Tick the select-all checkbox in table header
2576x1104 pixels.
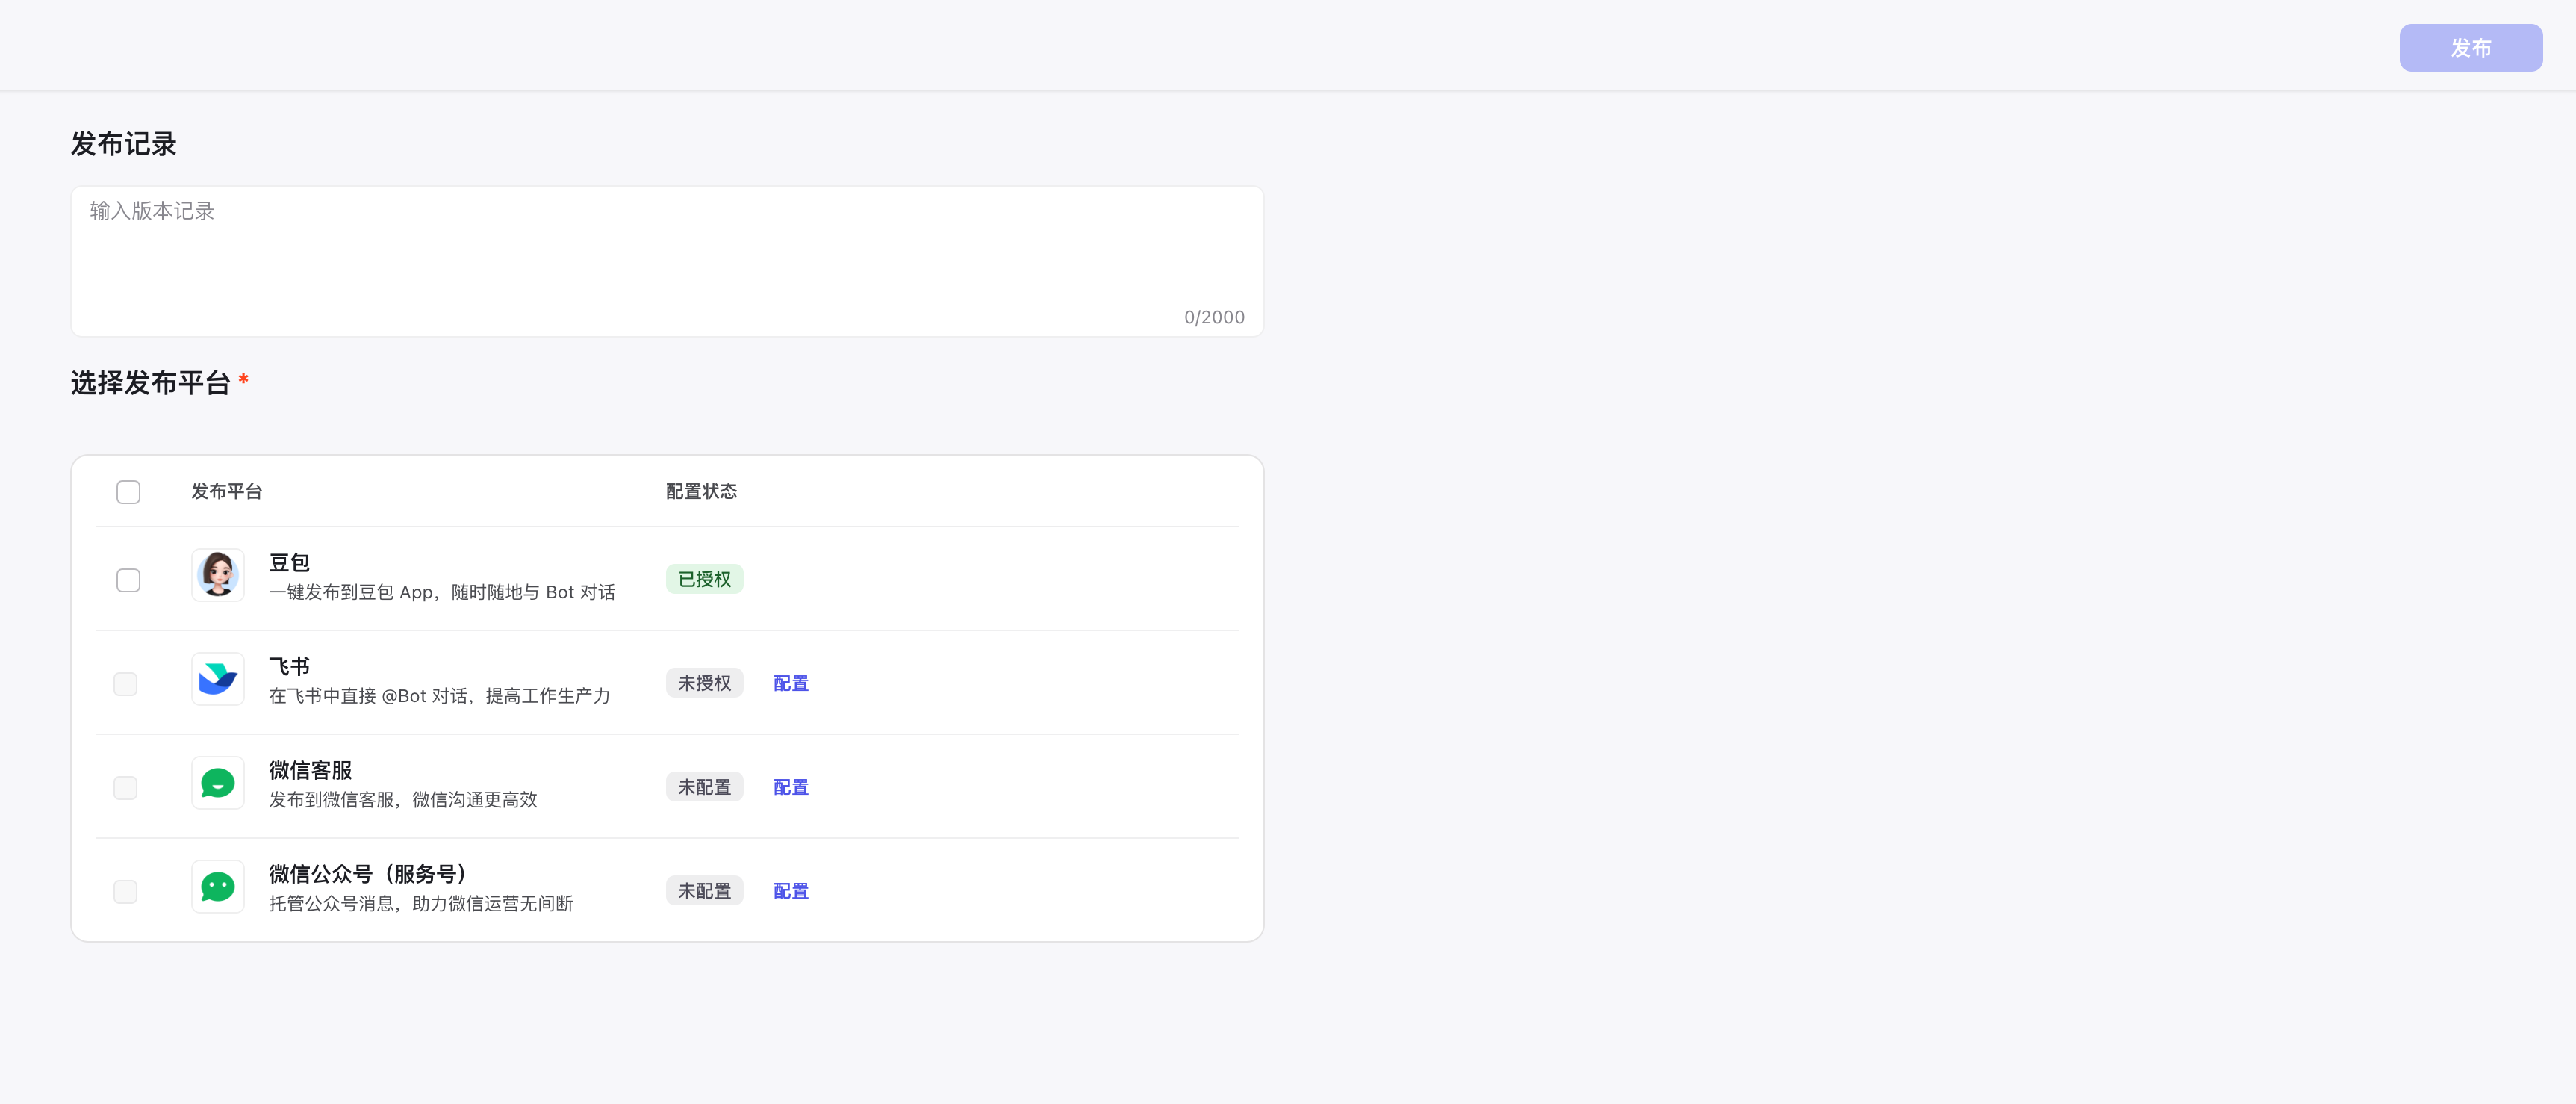[x=128, y=492]
